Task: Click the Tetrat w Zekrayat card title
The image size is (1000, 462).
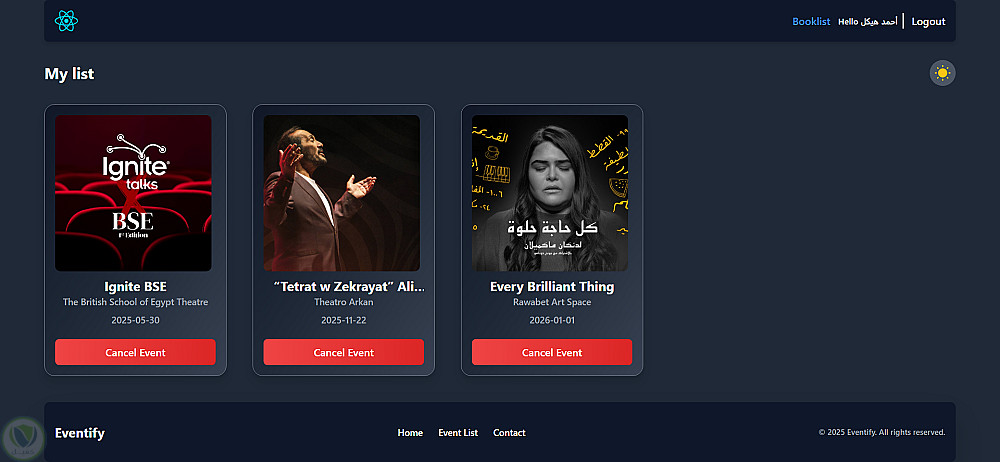Action: coord(348,287)
